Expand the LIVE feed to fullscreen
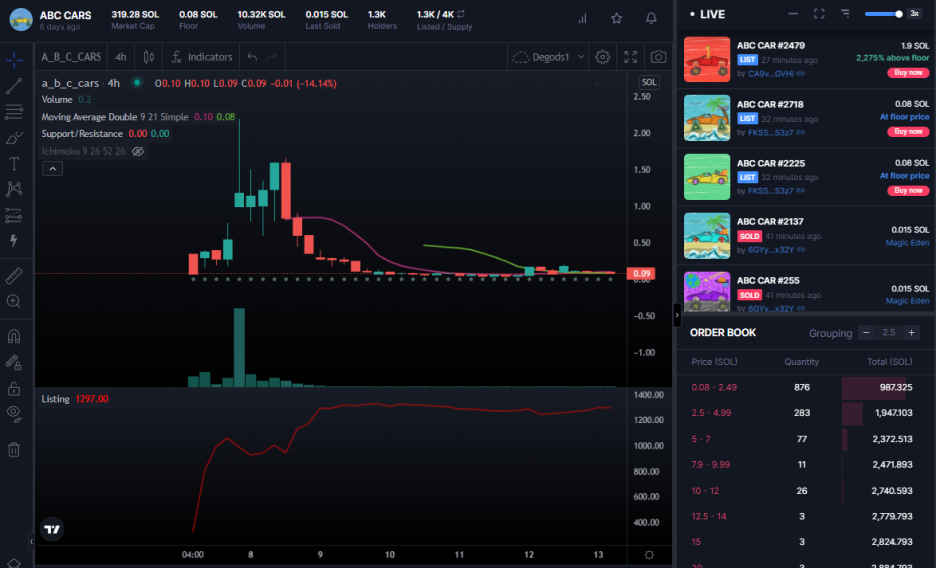The image size is (936, 568). tap(819, 13)
